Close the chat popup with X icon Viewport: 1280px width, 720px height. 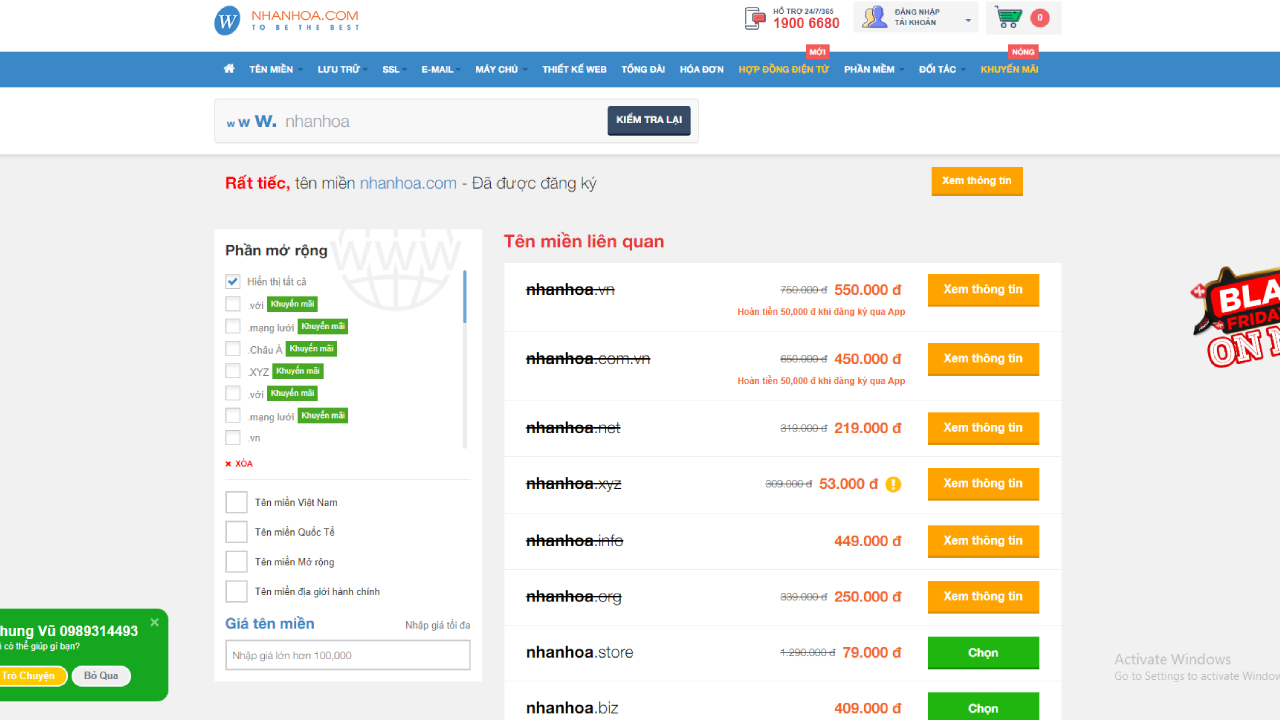(x=154, y=622)
